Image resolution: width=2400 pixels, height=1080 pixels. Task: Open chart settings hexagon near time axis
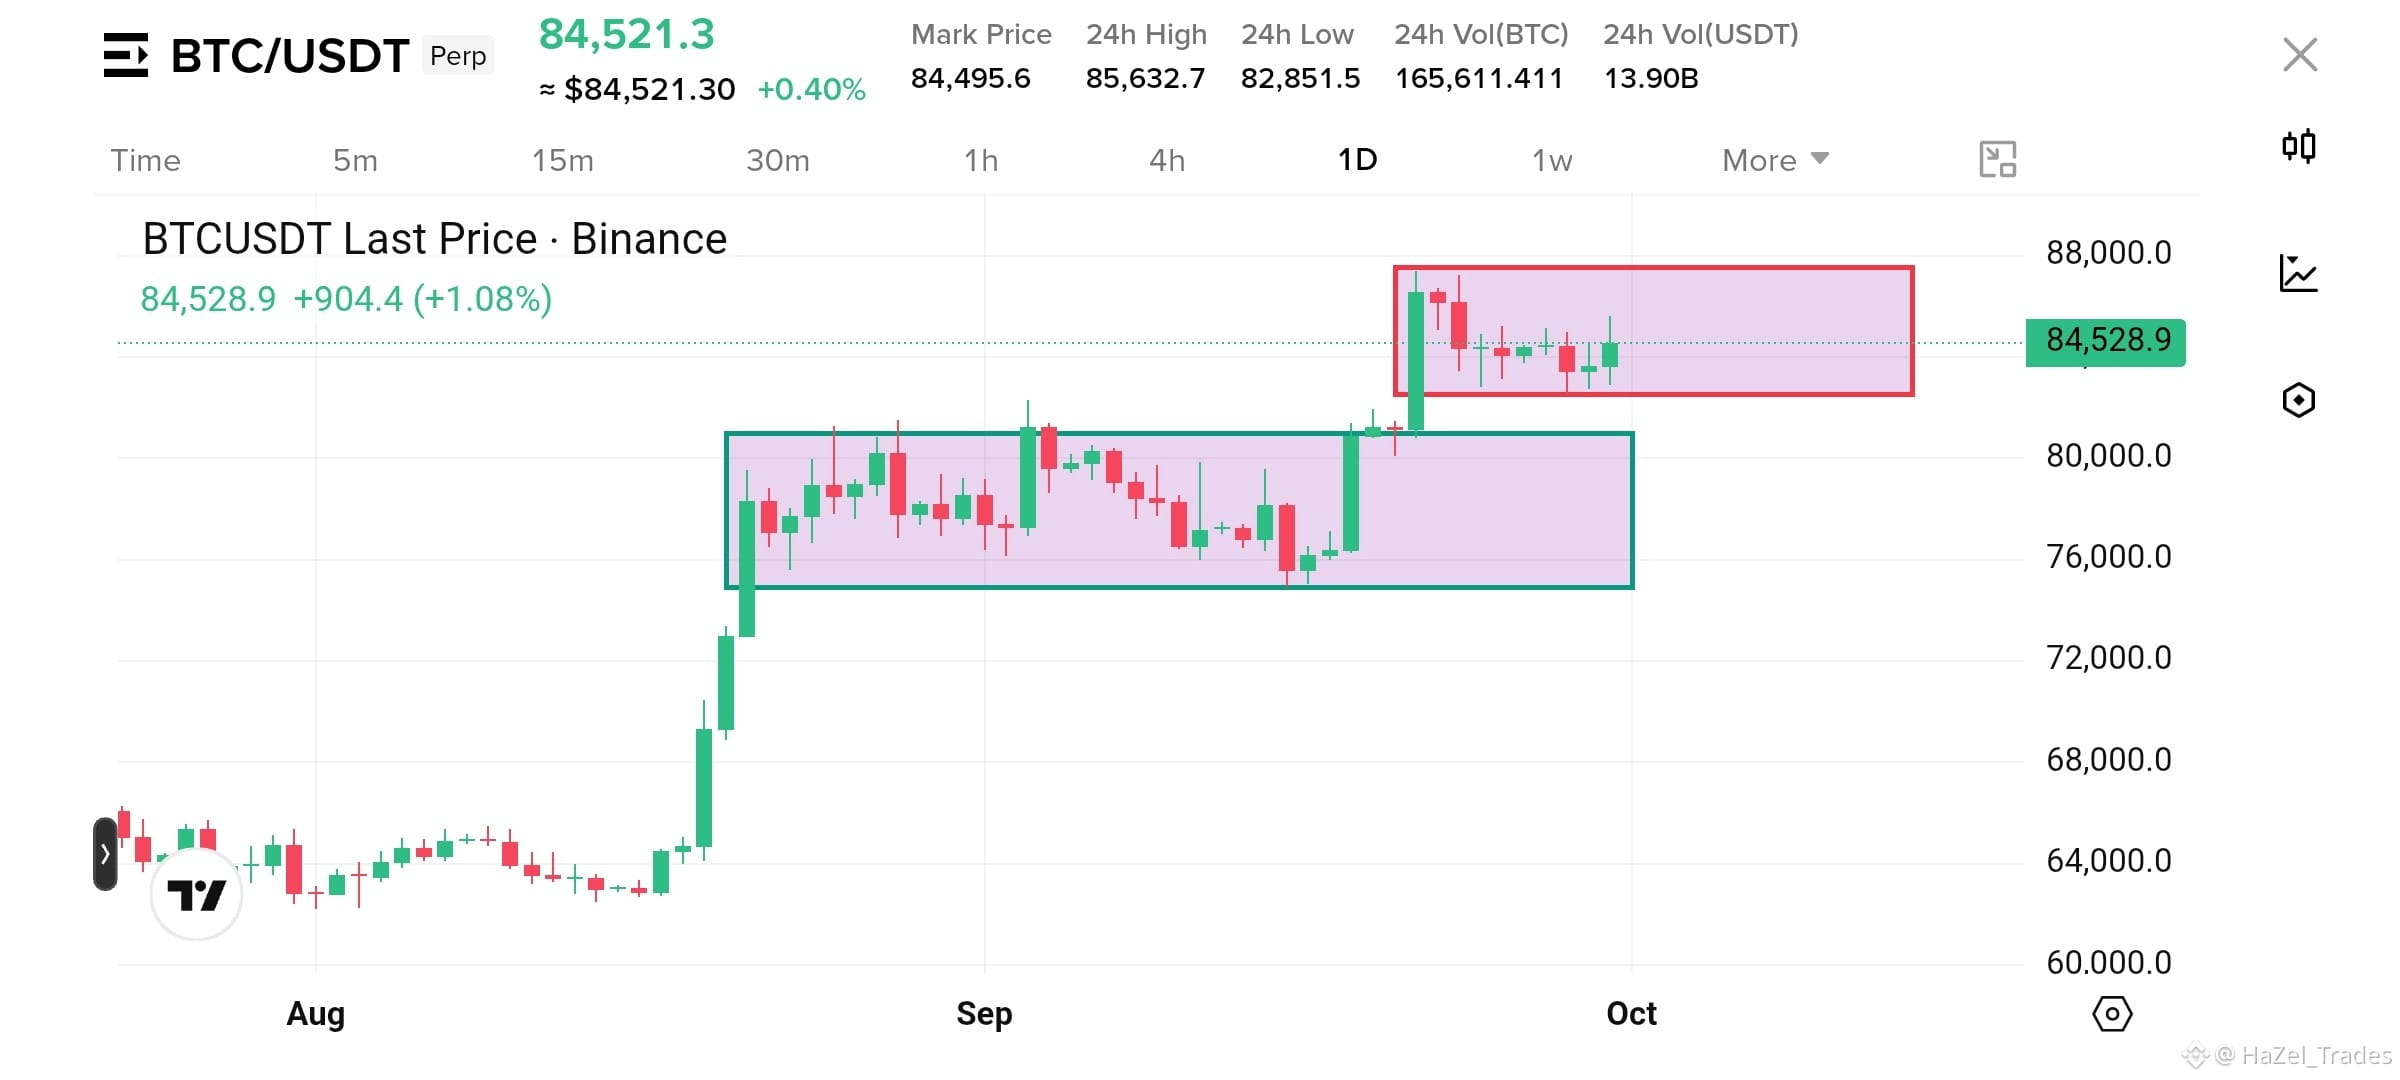[x=2112, y=1014]
